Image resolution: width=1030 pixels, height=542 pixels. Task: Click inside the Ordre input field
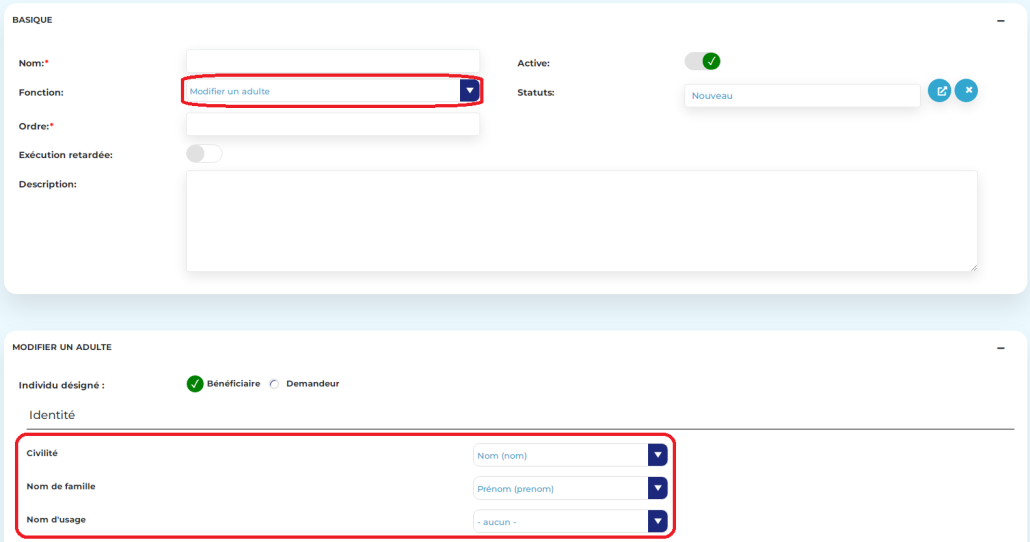point(332,125)
